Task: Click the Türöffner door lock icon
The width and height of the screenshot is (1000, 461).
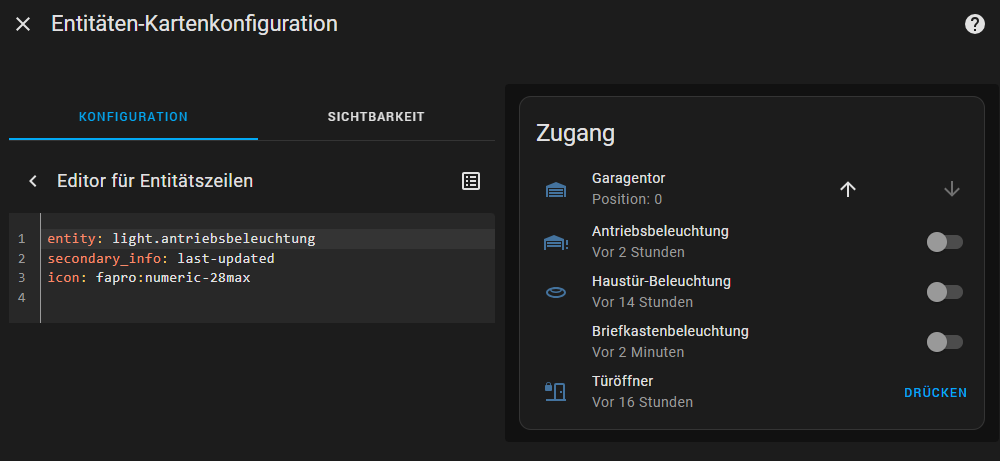Action: [556, 391]
